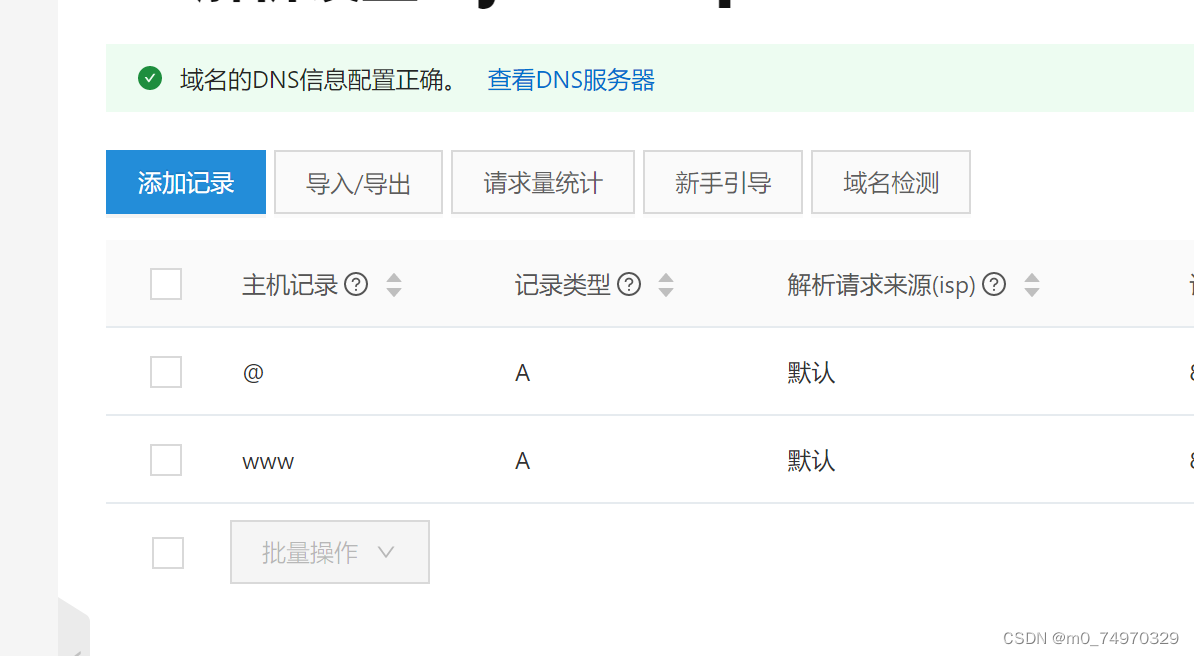Open the 导入/导出 option
Image resolution: width=1194 pixels, height=656 pixels.
click(358, 182)
